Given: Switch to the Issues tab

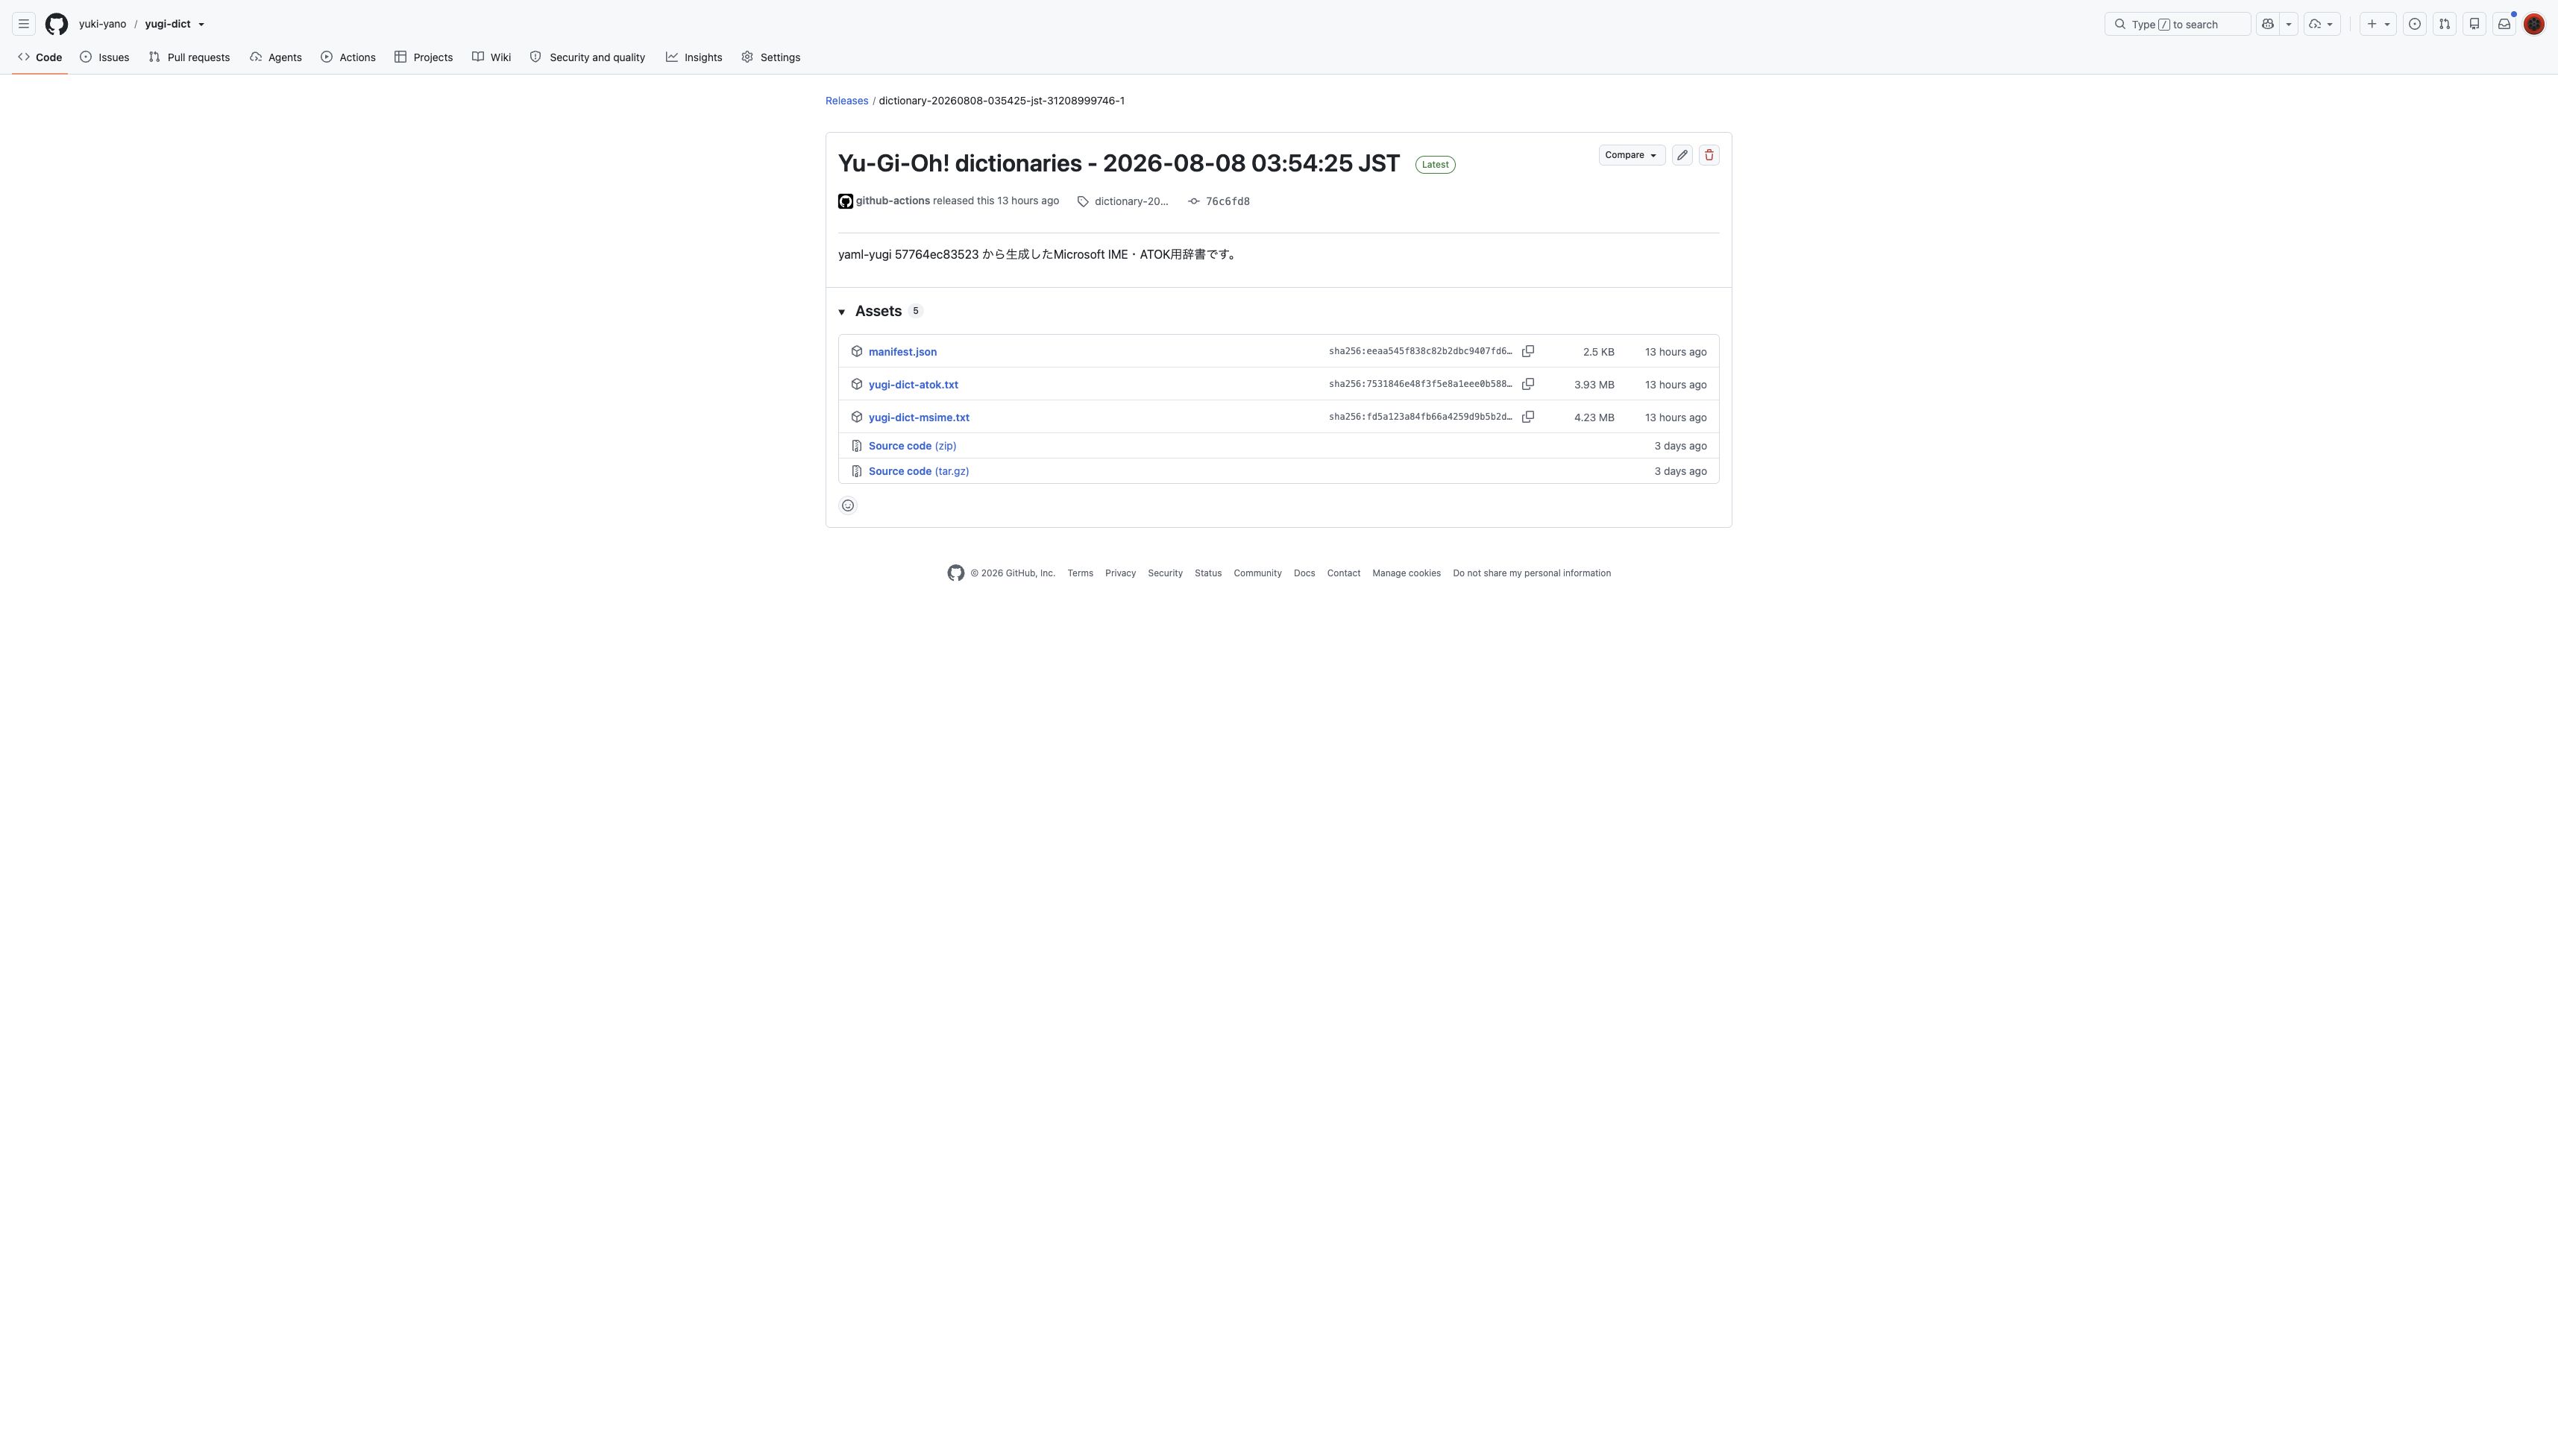Looking at the screenshot, I should click(105, 57).
